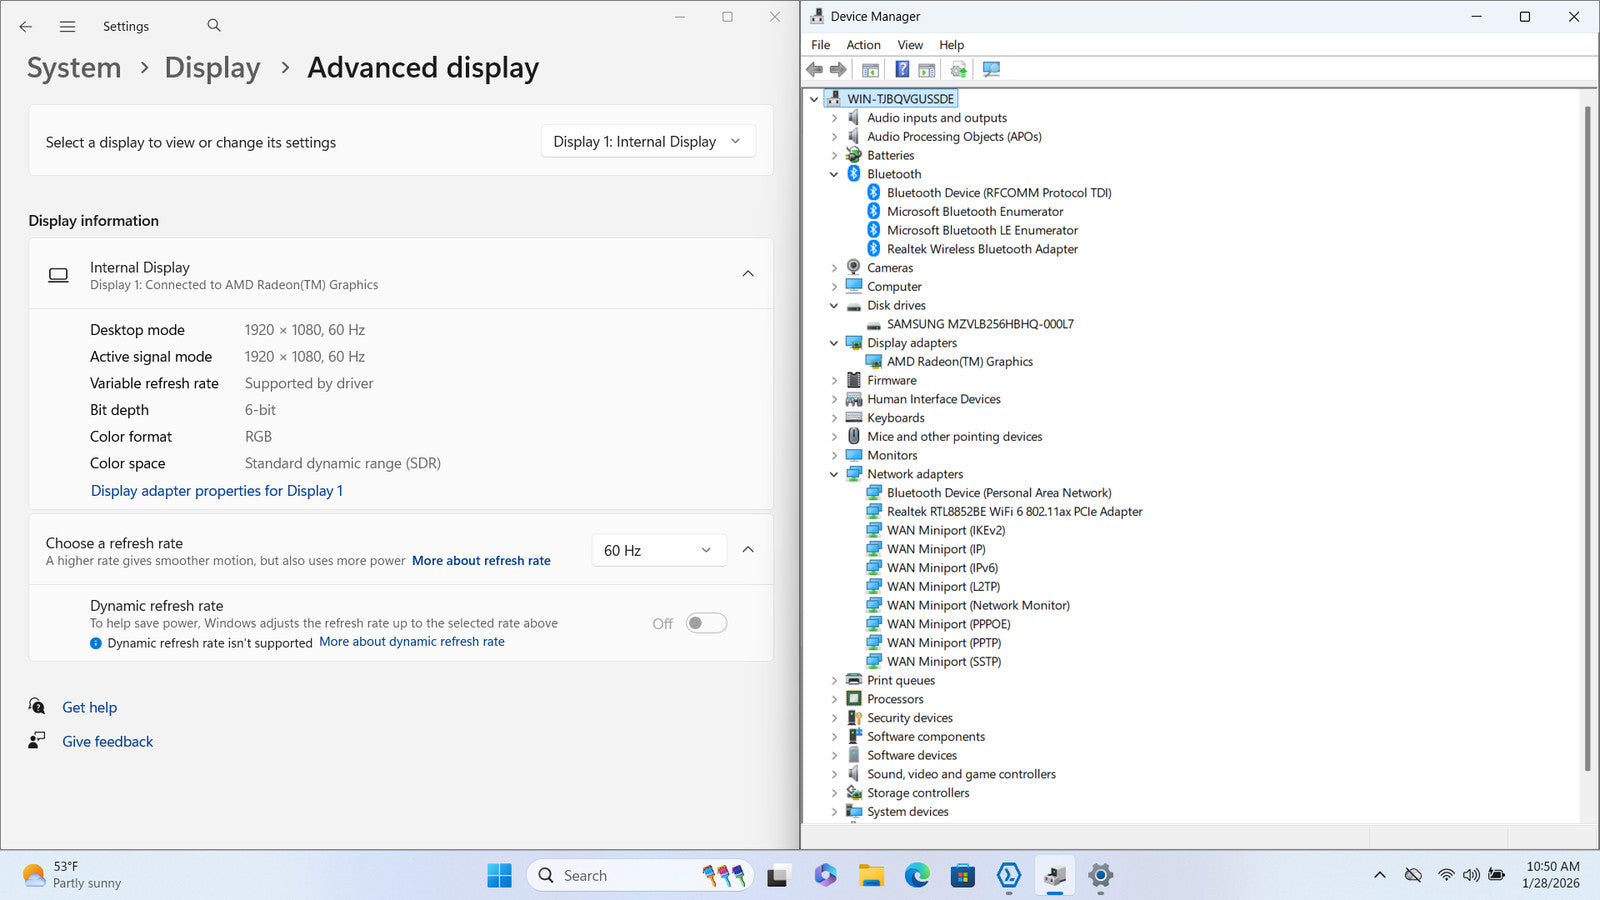Open the Display 1: Internal Display dropdown
Image resolution: width=1600 pixels, height=900 pixels.
(x=647, y=142)
